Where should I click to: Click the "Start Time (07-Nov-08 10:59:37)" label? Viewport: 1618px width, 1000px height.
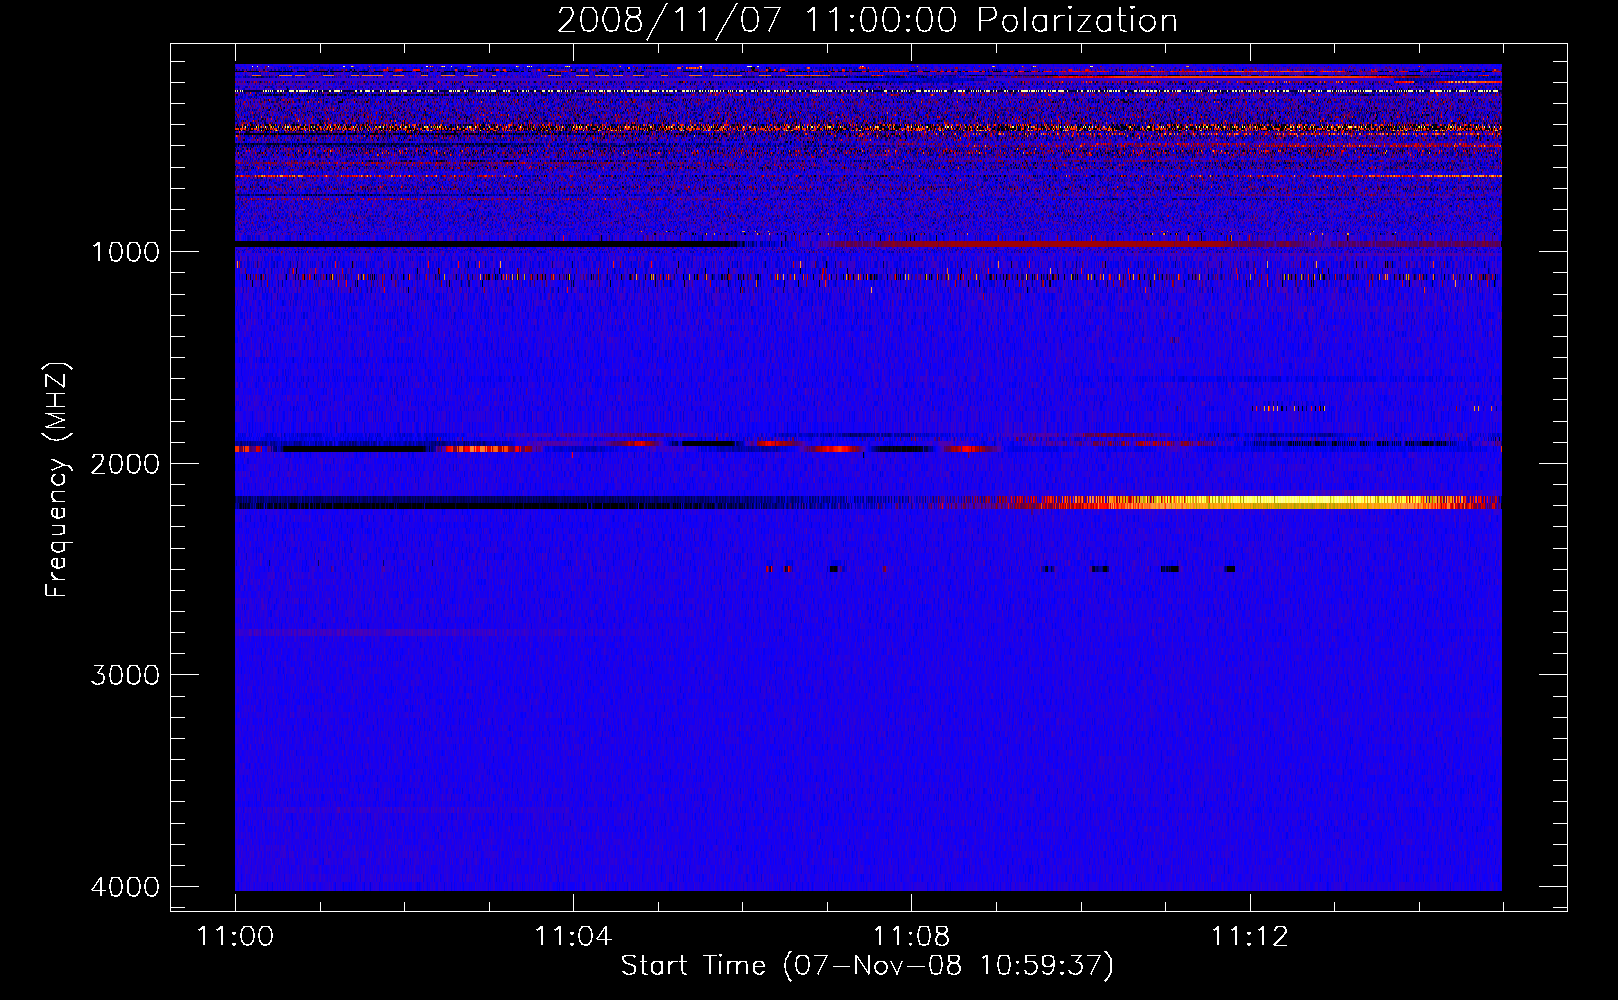[867, 966]
